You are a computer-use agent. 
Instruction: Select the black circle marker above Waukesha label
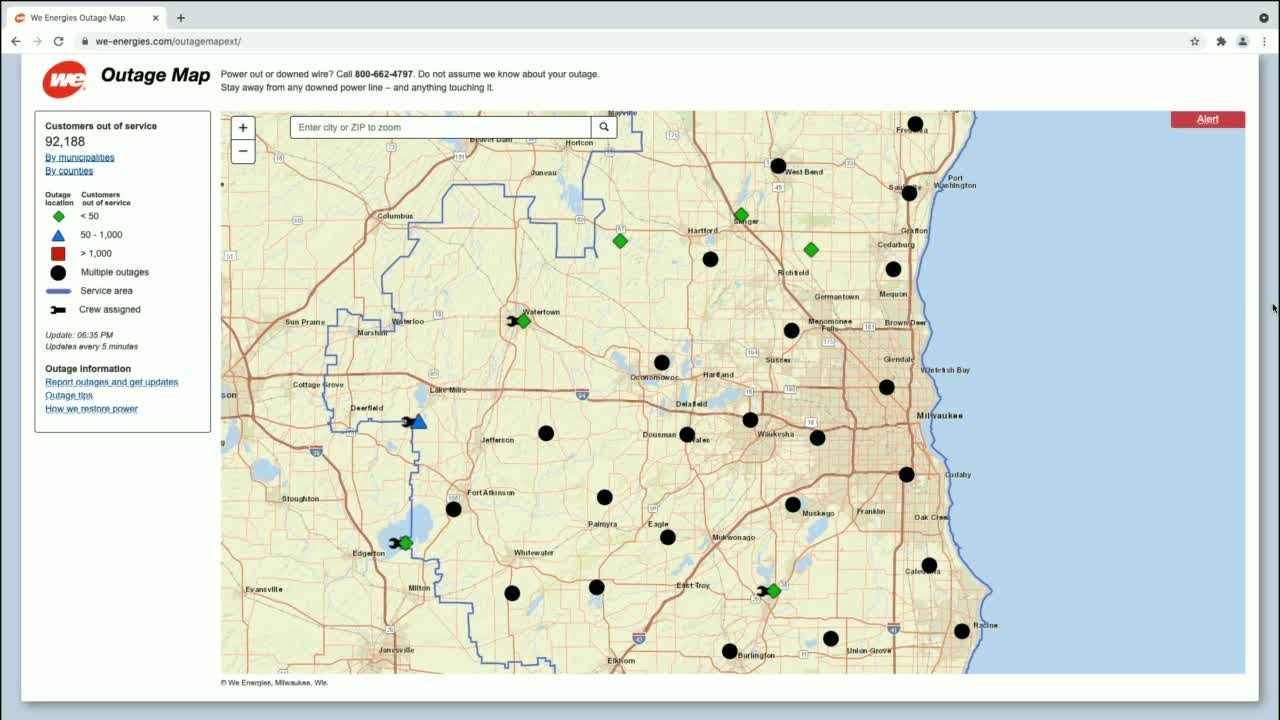coord(750,420)
